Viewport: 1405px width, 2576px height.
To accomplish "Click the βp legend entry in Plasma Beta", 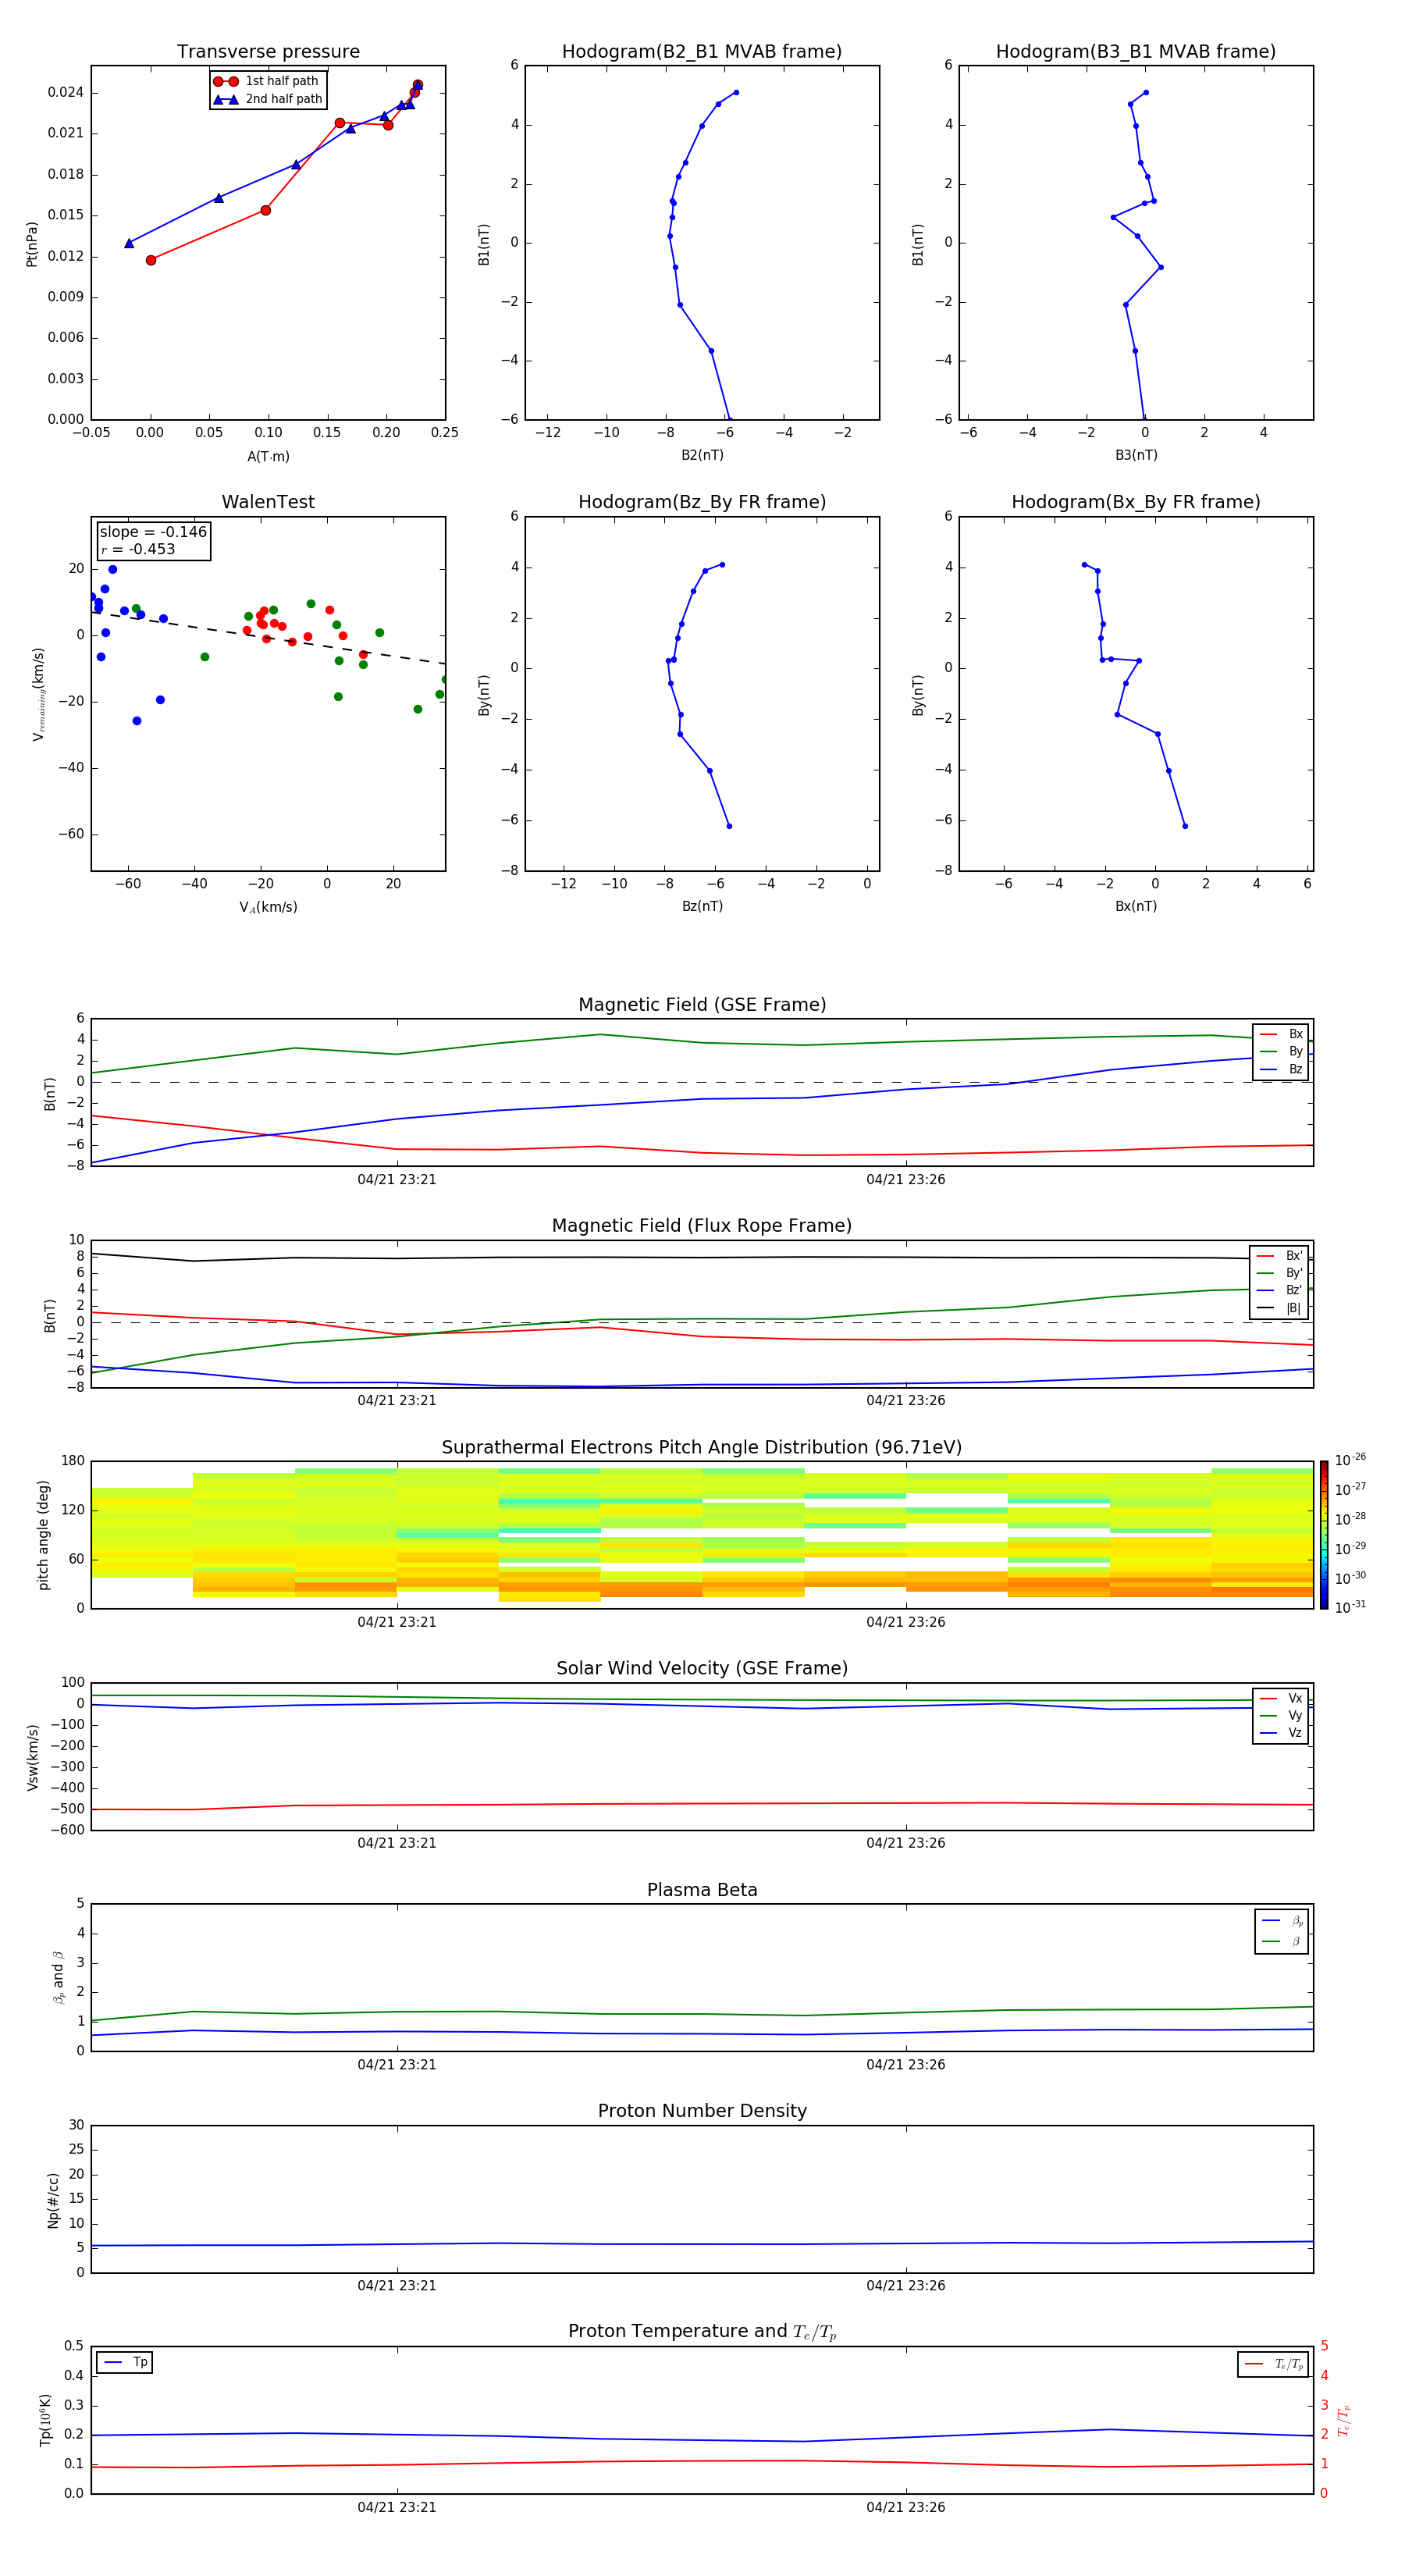I will pos(1282,1920).
